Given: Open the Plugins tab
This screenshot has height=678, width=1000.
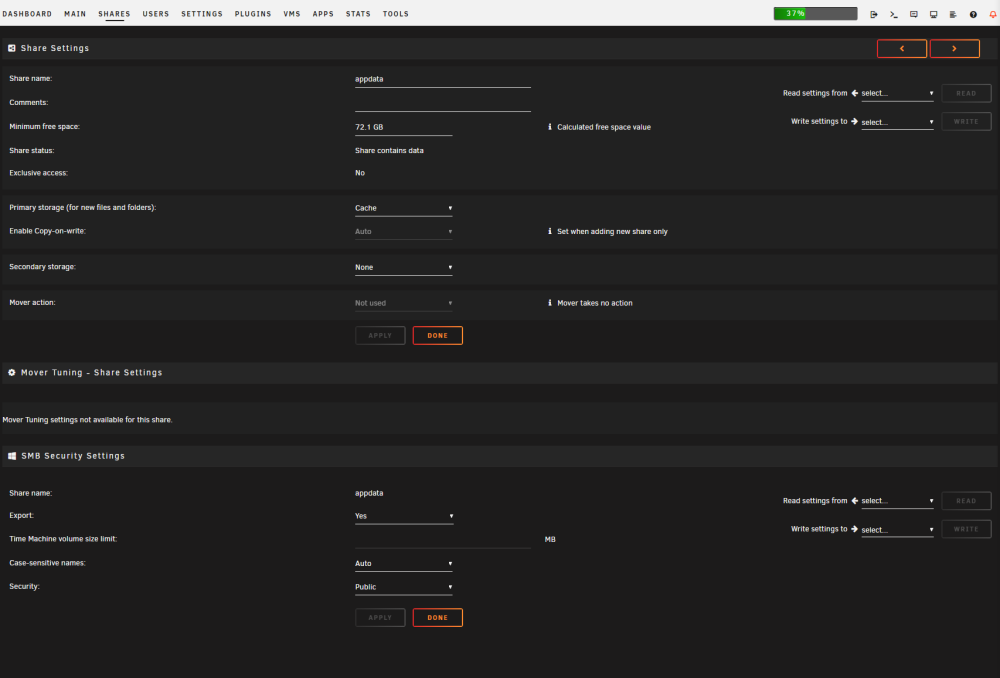Looking at the screenshot, I should point(253,14).
